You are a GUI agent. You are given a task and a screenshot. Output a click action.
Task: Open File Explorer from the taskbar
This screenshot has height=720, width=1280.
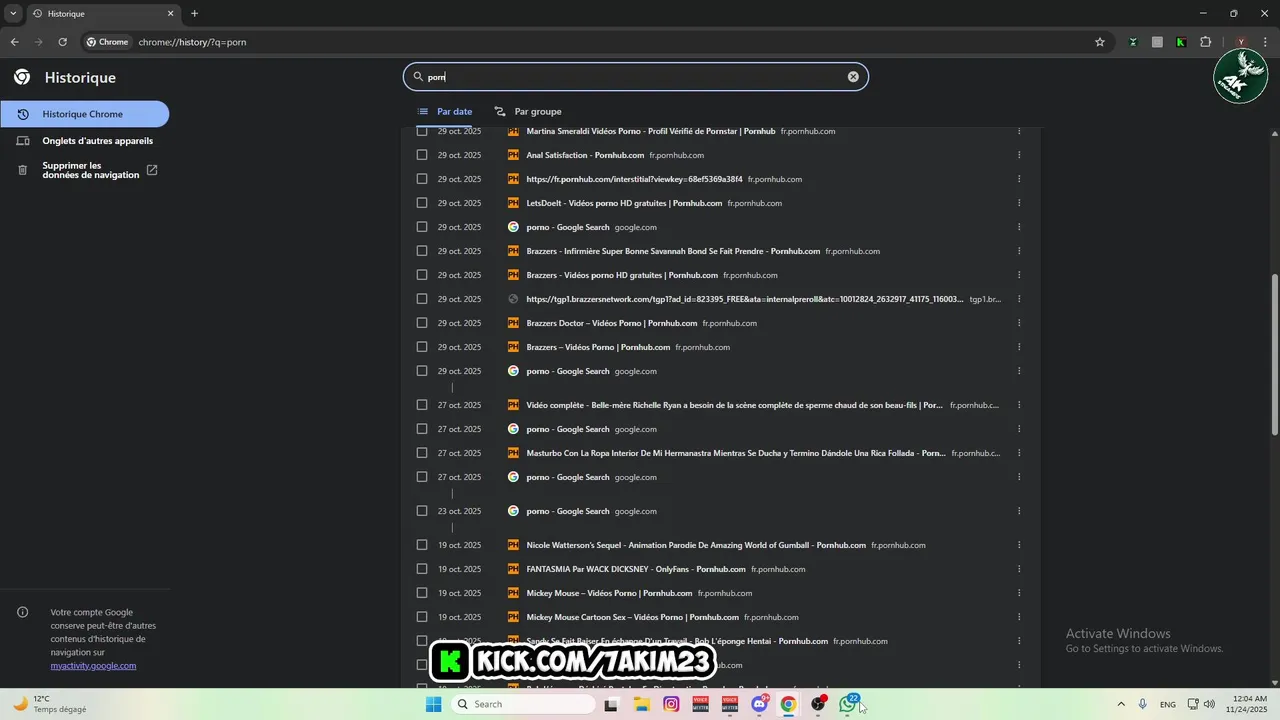point(641,704)
